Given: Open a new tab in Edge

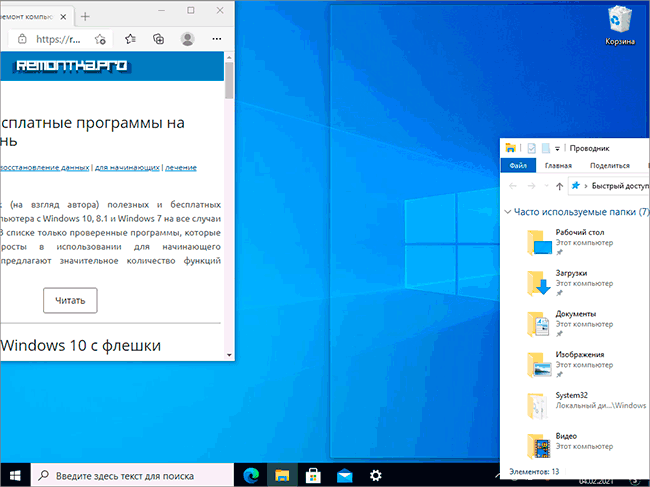Looking at the screenshot, I should (x=85, y=17).
